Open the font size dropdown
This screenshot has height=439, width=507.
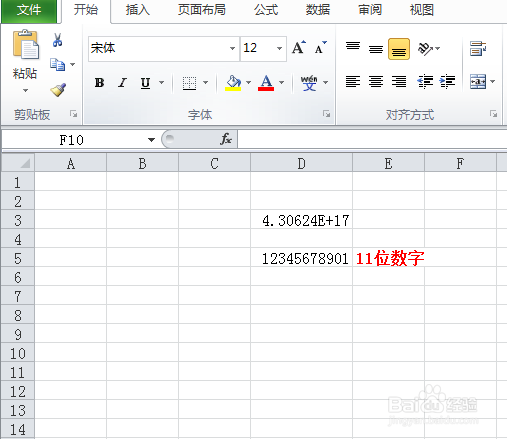point(279,48)
